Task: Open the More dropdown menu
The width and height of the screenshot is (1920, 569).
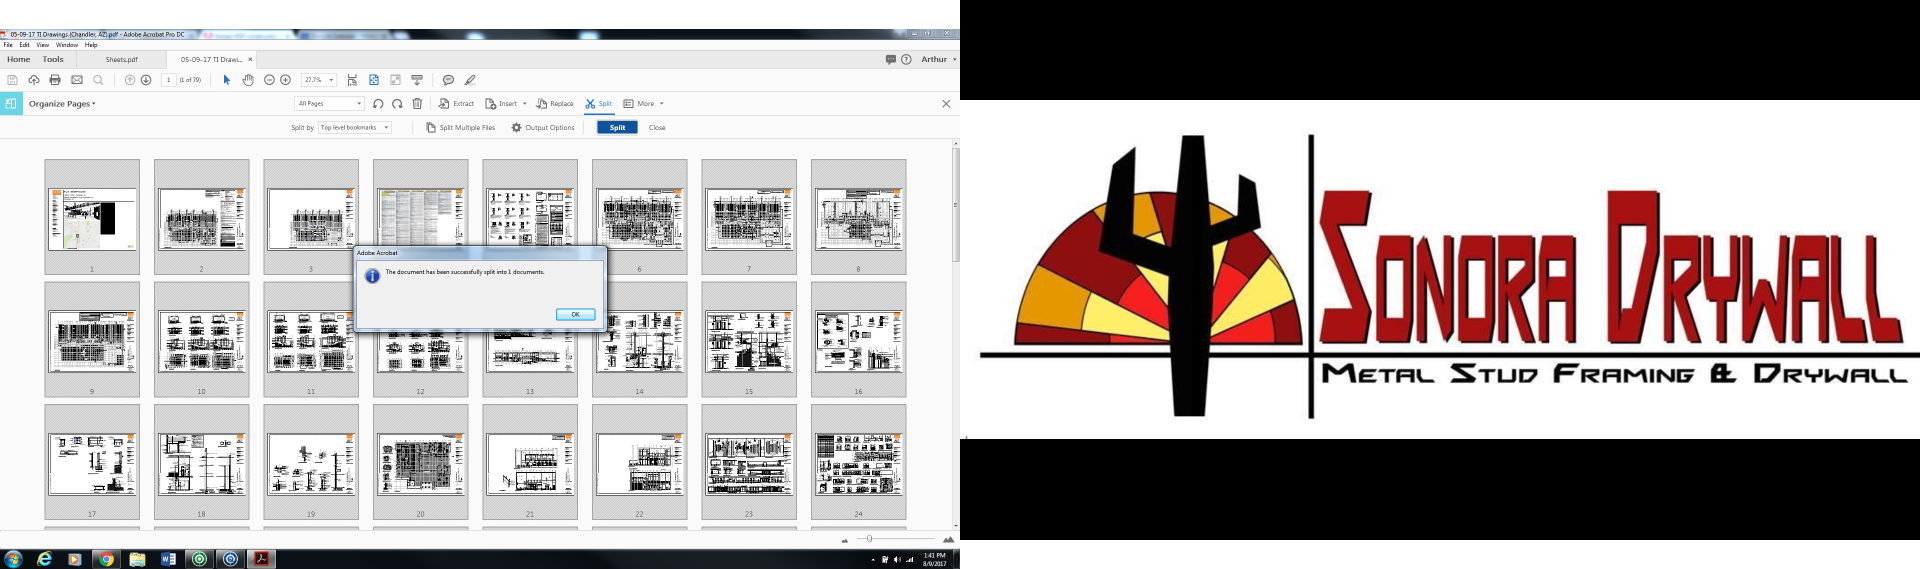Action: point(643,104)
